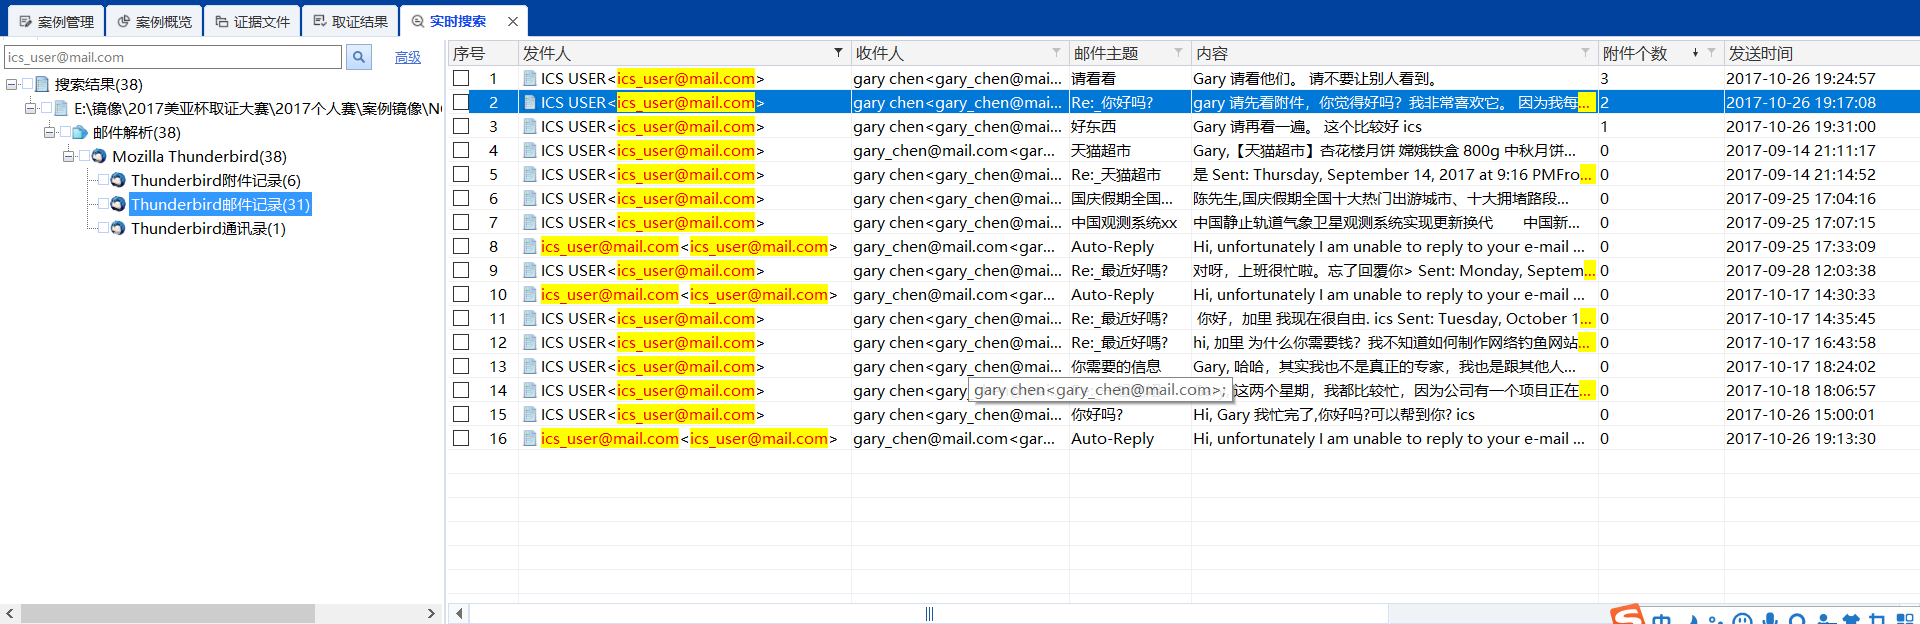Viewport: 1920px width, 624px height.
Task: Collapse the Mozilla Thunderbird(38) tree node
Action: click(x=68, y=156)
